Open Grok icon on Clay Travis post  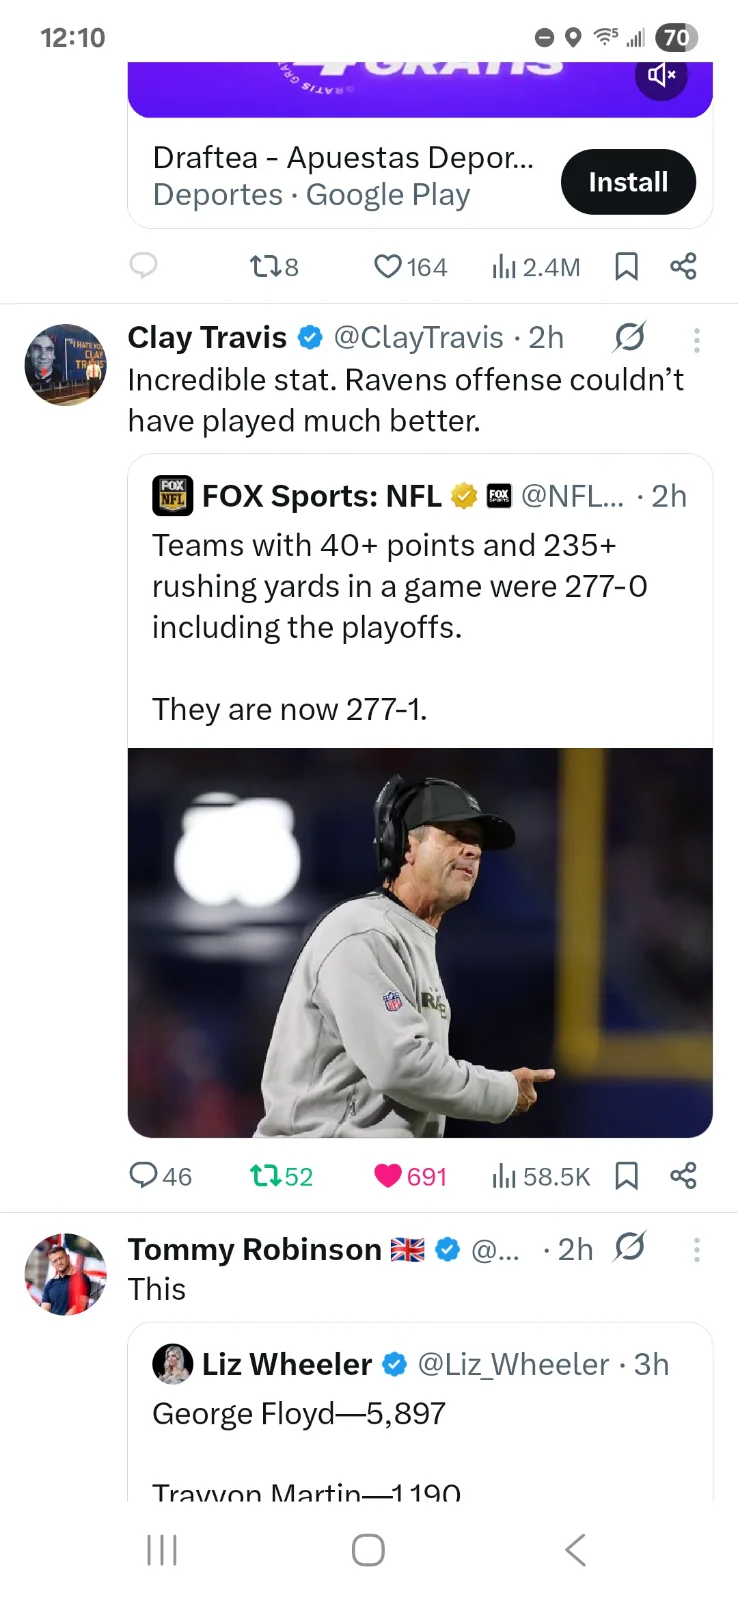(629, 338)
